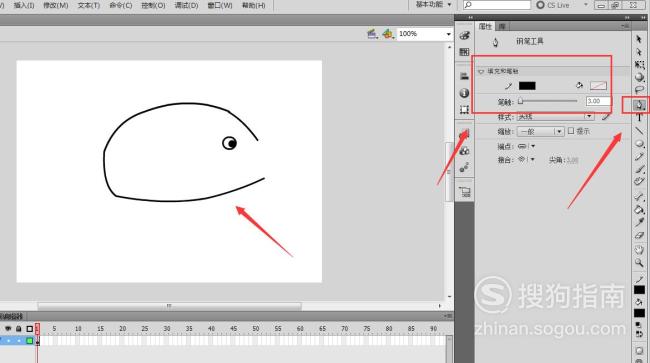Image resolution: width=650 pixels, height=363 pixels.
Task: Select the Text tool
Action: pos(639,118)
